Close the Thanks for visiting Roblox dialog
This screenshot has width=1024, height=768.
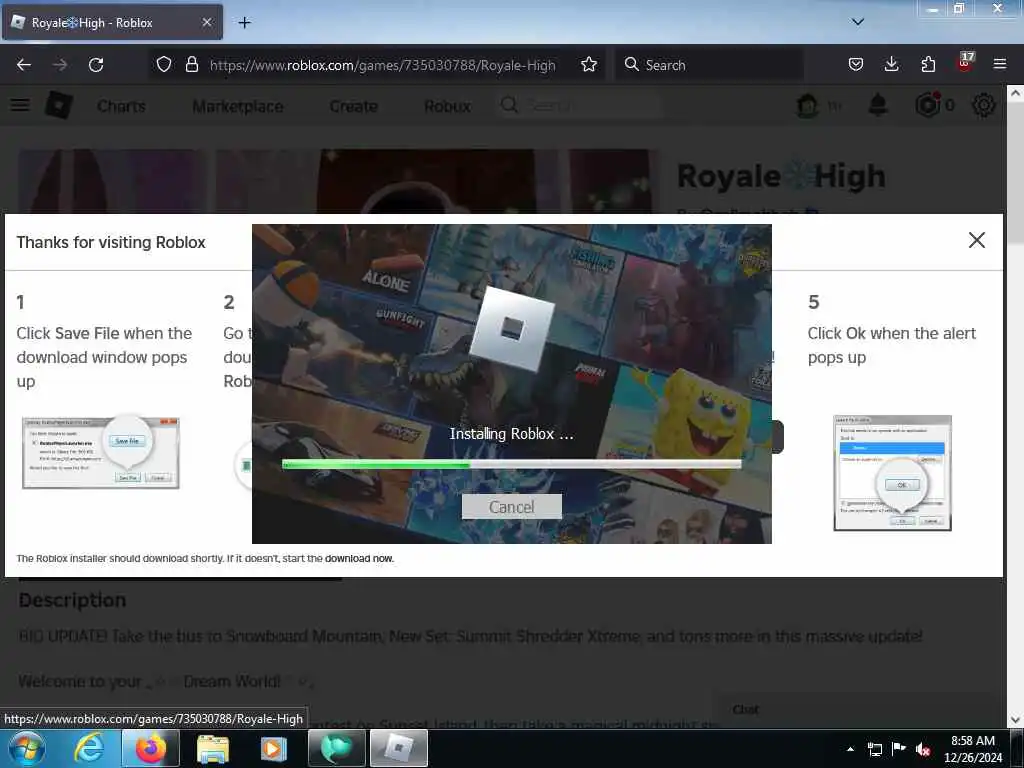(x=976, y=240)
